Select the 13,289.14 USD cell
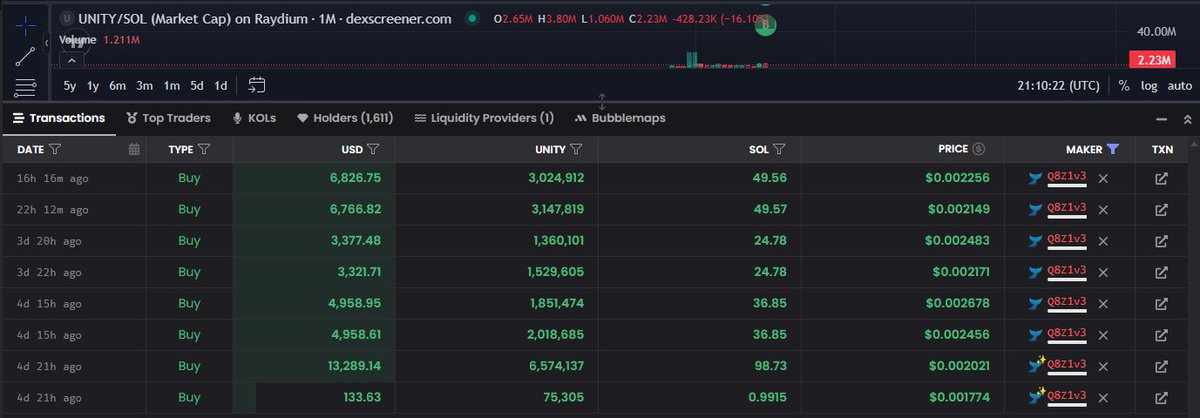The image size is (1200, 418). tap(314, 364)
